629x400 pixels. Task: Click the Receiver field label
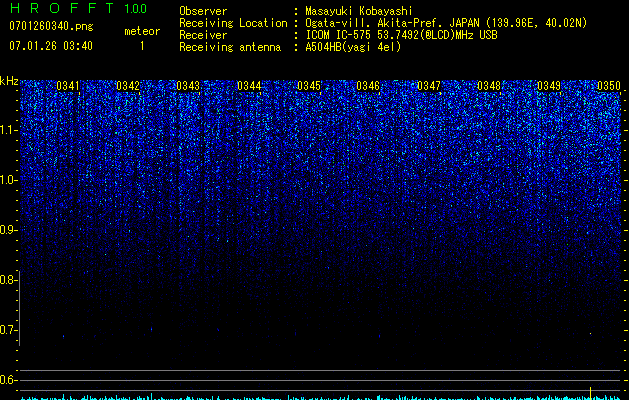(x=203, y=35)
